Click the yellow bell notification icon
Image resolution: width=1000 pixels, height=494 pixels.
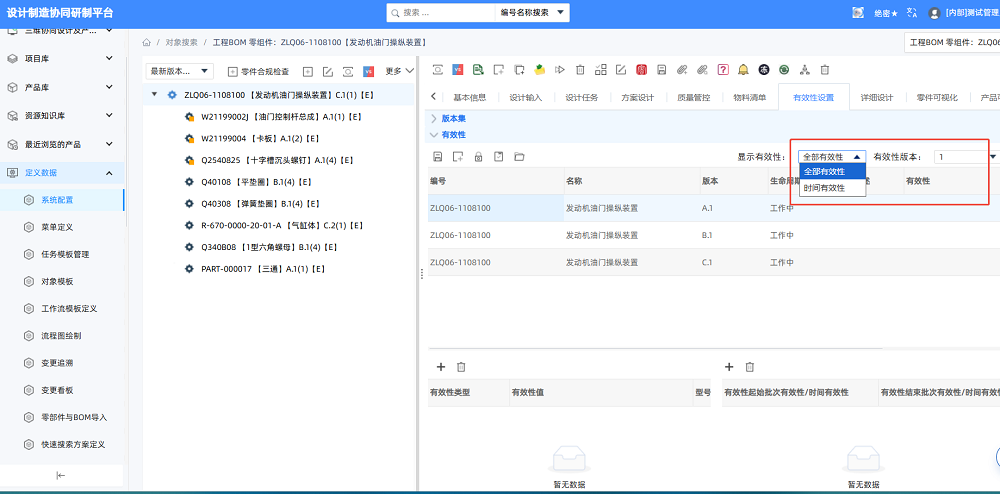tap(744, 69)
